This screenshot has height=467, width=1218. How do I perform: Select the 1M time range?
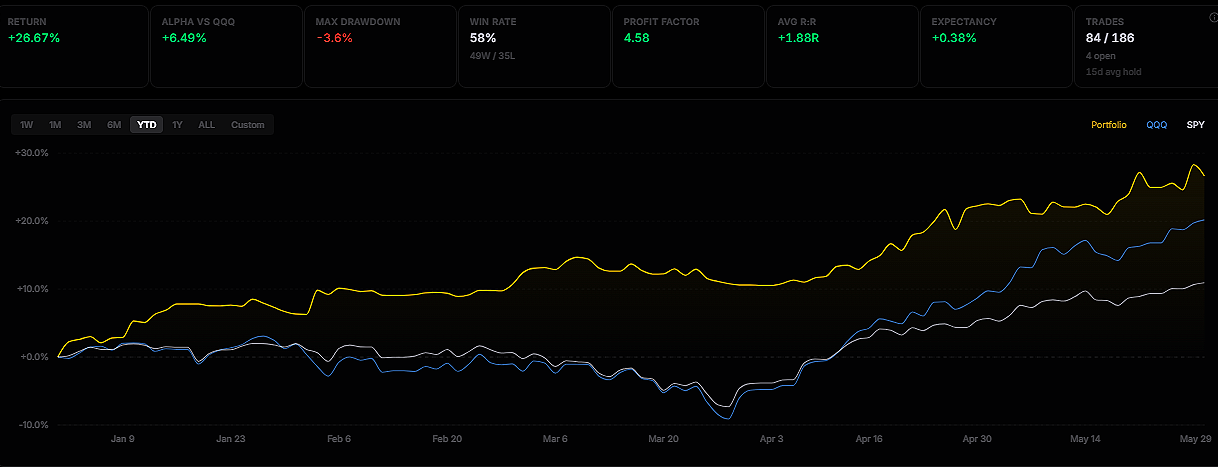point(55,125)
